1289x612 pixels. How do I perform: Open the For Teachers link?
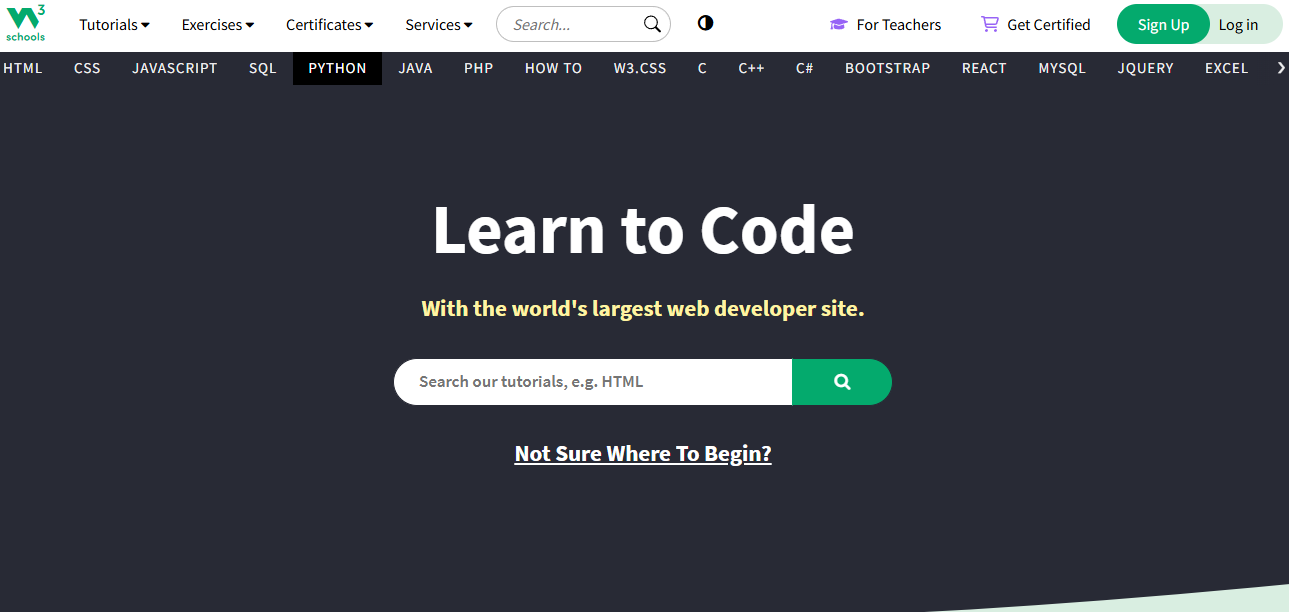coord(885,25)
